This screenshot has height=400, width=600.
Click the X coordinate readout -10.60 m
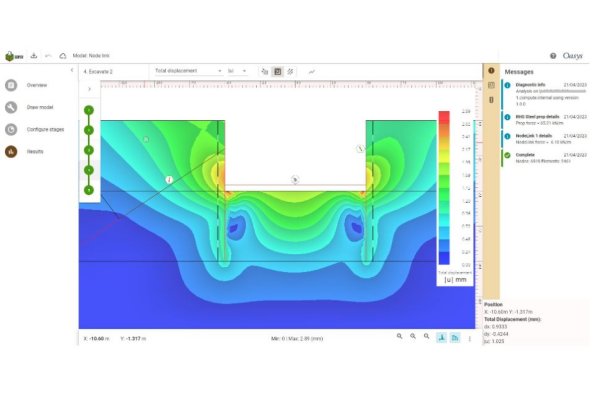pos(96,339)
